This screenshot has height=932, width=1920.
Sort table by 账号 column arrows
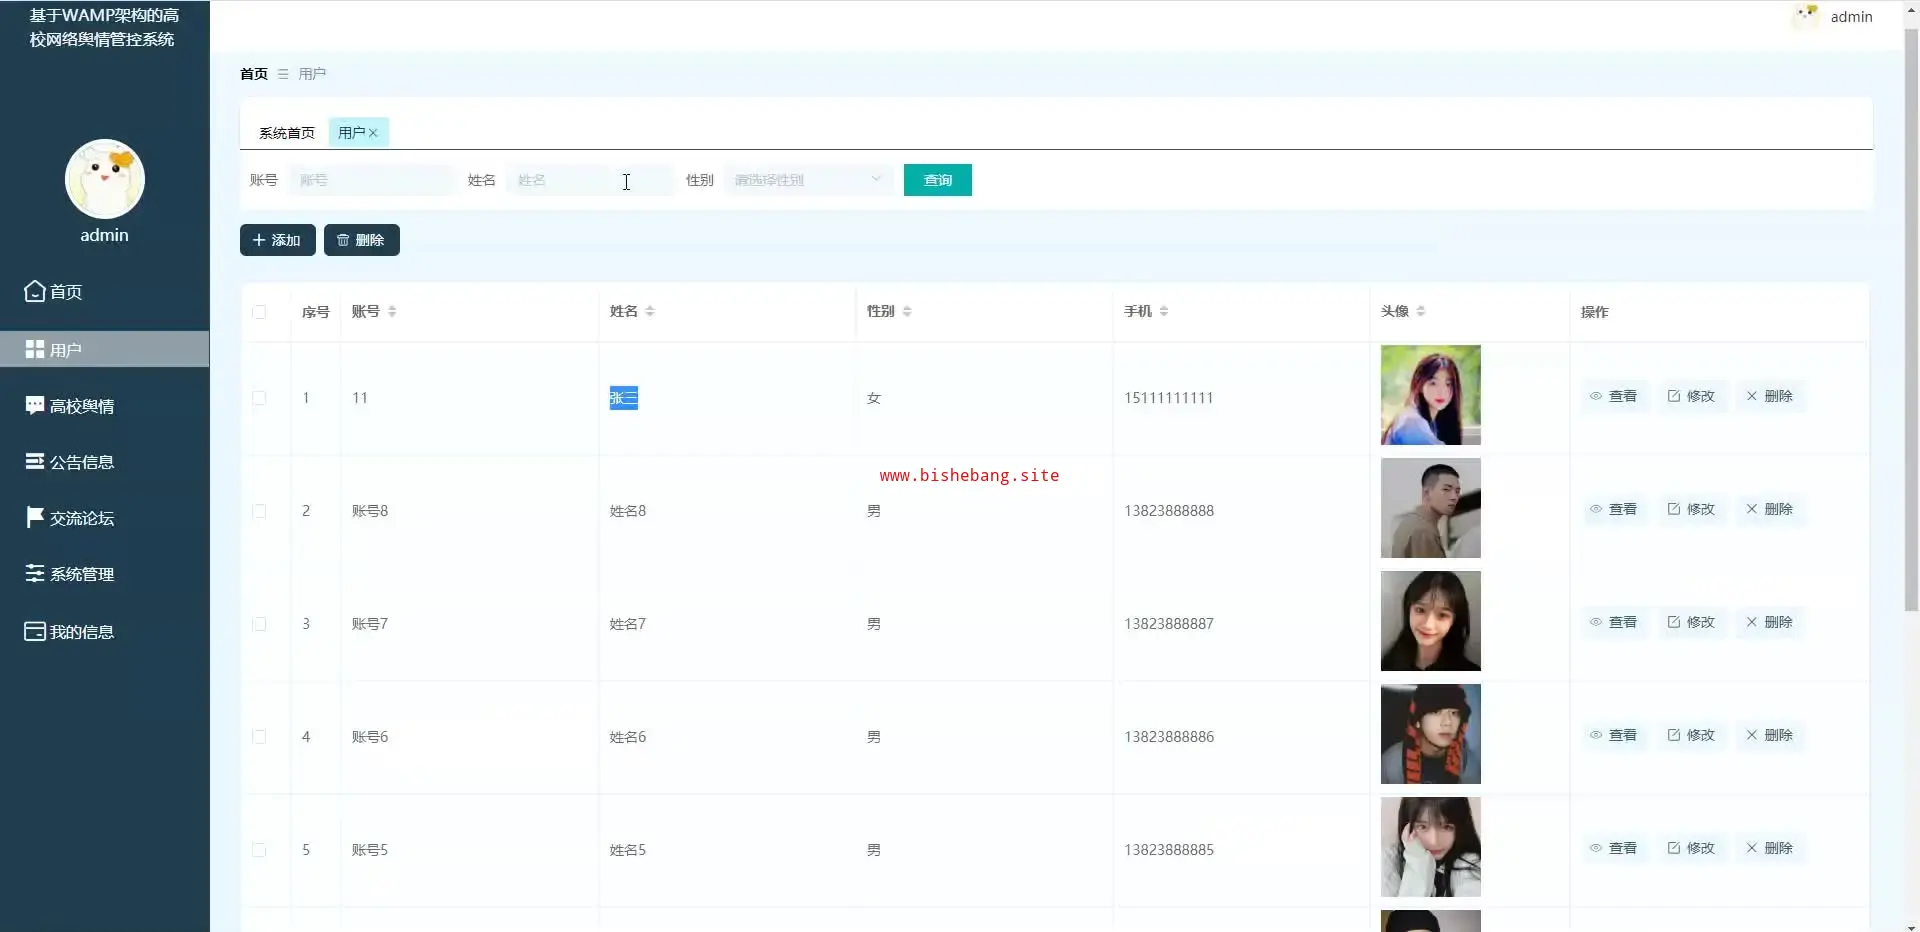click(x=392, y=312)
